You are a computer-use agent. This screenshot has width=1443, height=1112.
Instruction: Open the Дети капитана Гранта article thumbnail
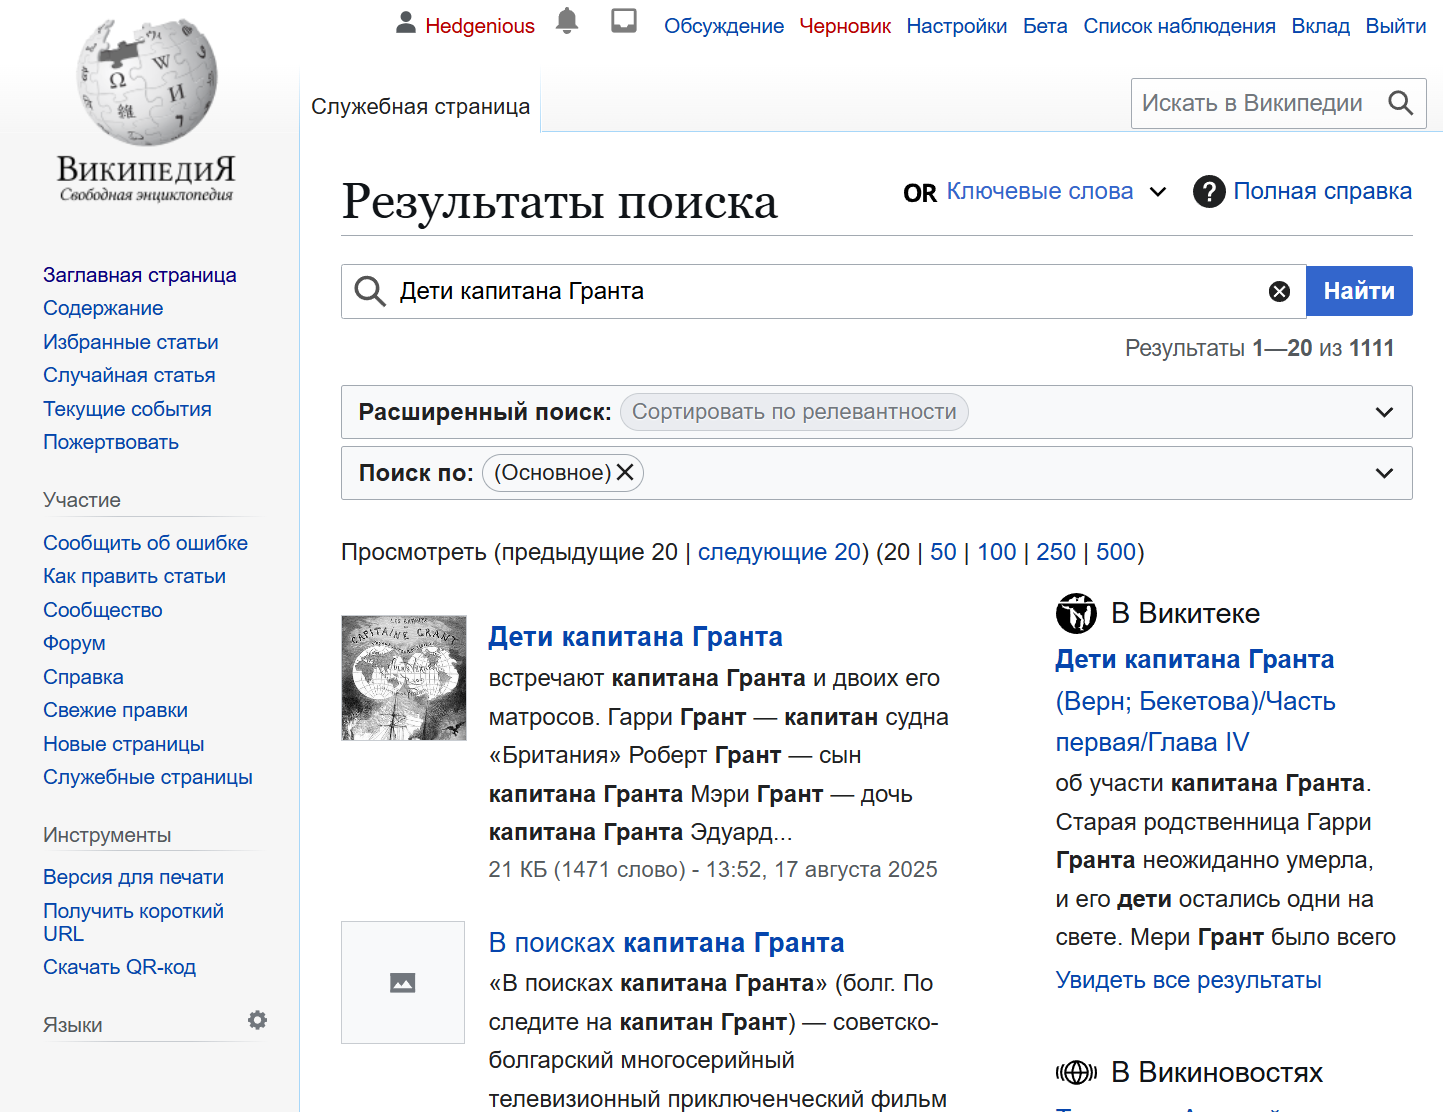pyautogui.click(x=404, y=678)
